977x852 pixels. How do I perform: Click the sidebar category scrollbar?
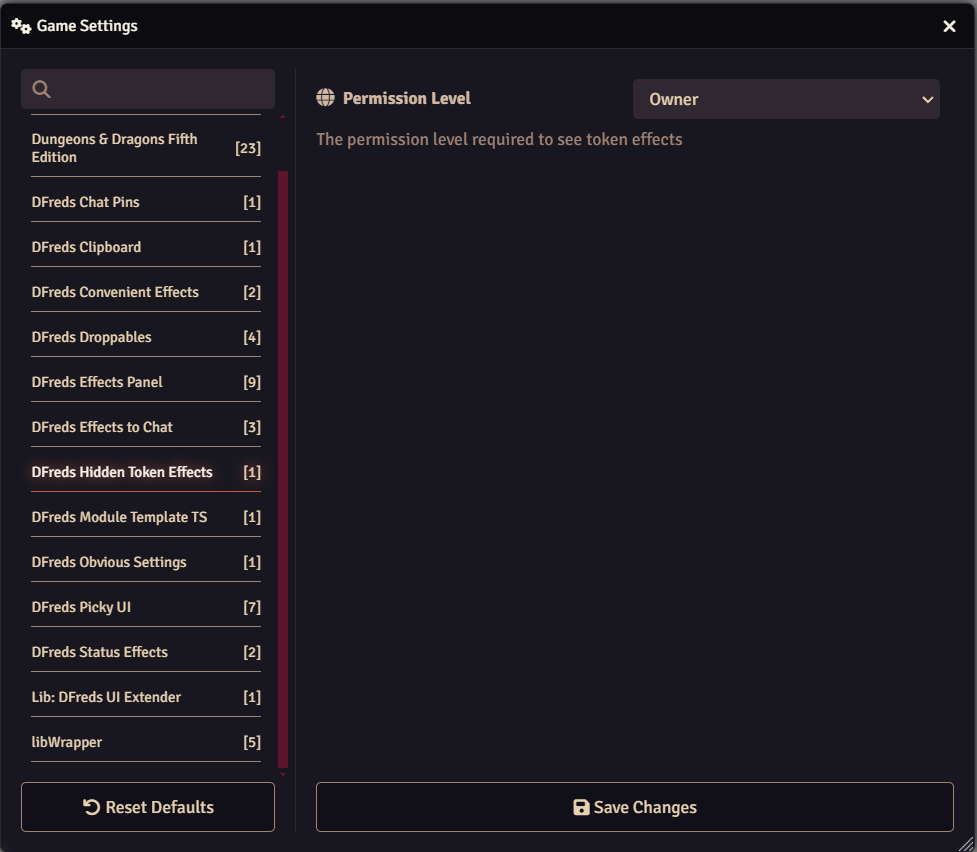pyautogui.click(x=283, y=468)
